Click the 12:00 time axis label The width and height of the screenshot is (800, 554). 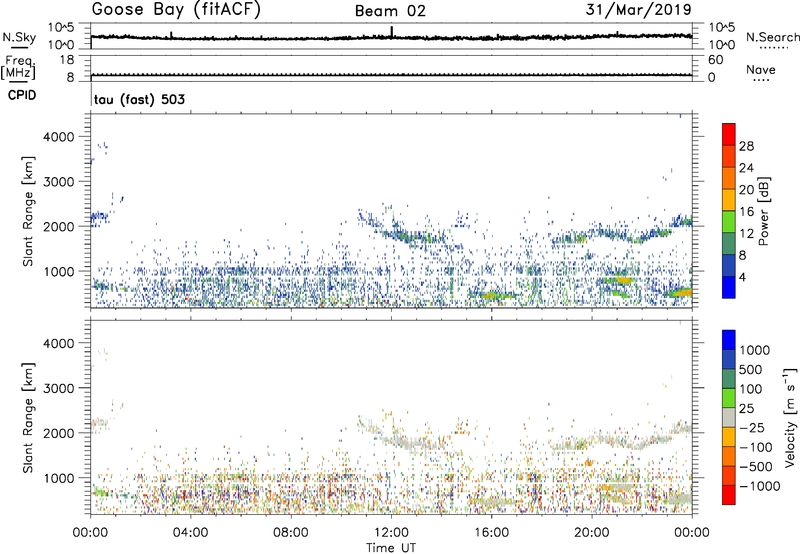[x=391, y=533]
